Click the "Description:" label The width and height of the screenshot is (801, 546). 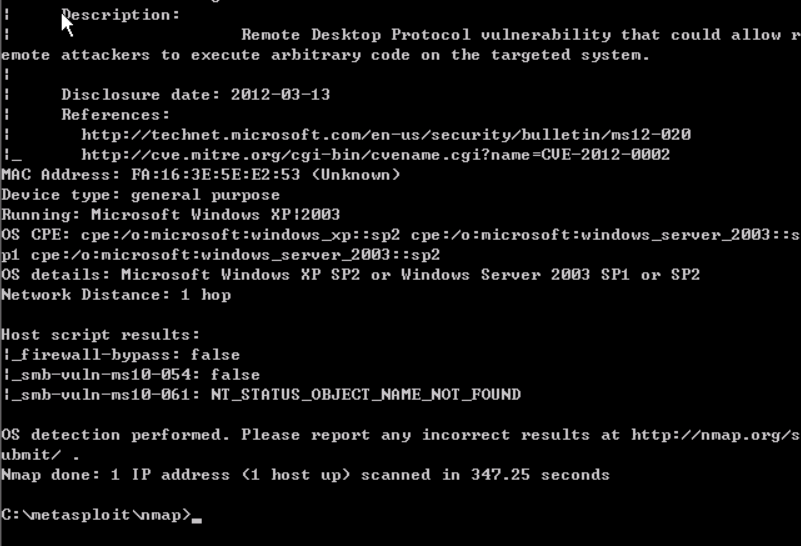[x=121, y=15]
